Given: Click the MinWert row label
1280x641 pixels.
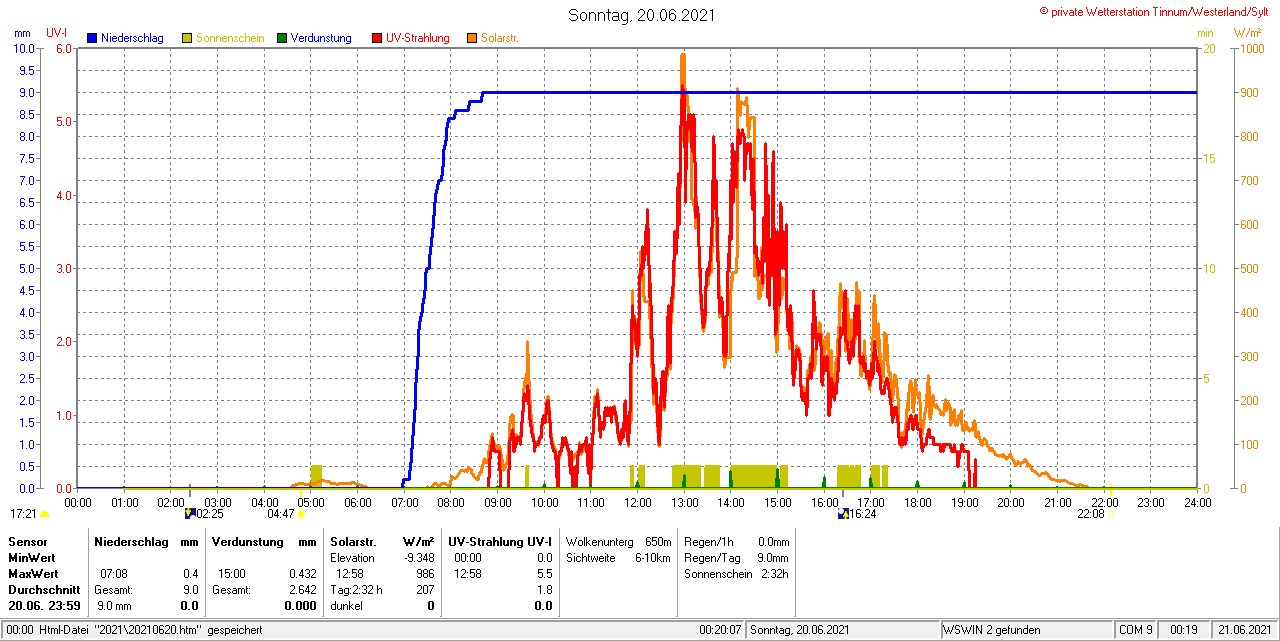Looking at the screenshot, I should [x=31, y=557].
